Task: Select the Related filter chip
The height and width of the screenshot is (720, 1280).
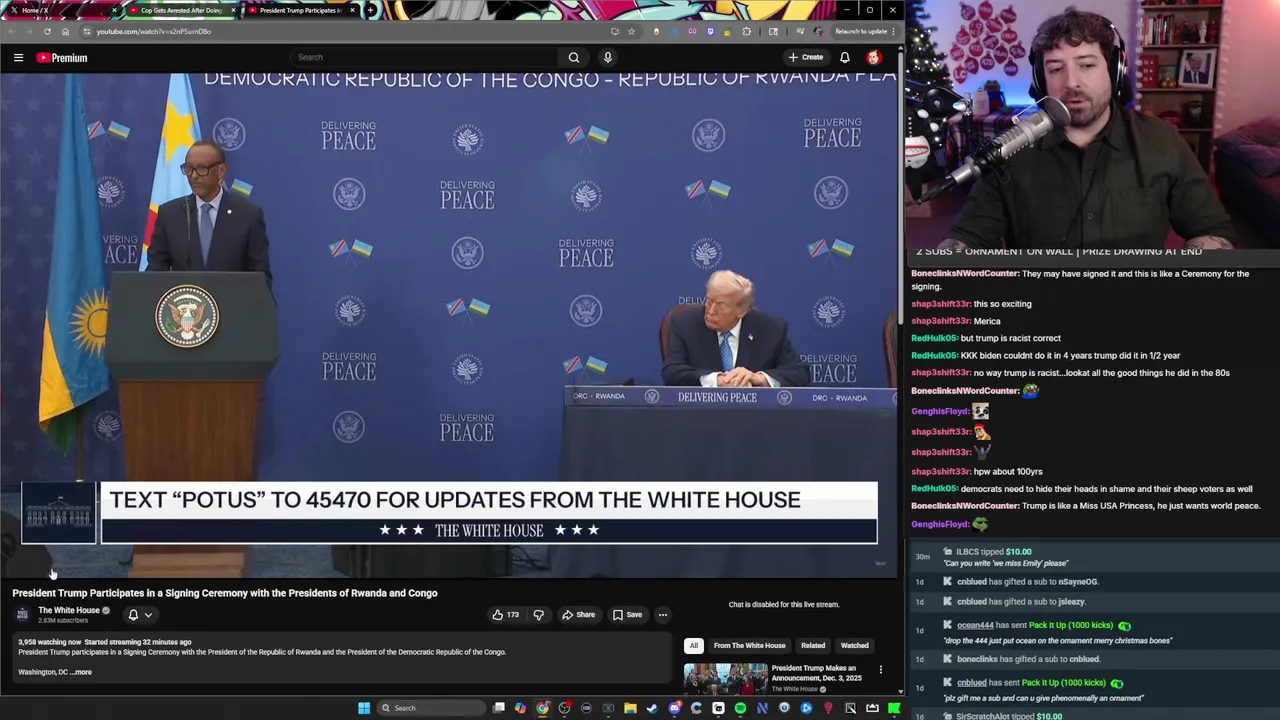Action: click(813, 645)
